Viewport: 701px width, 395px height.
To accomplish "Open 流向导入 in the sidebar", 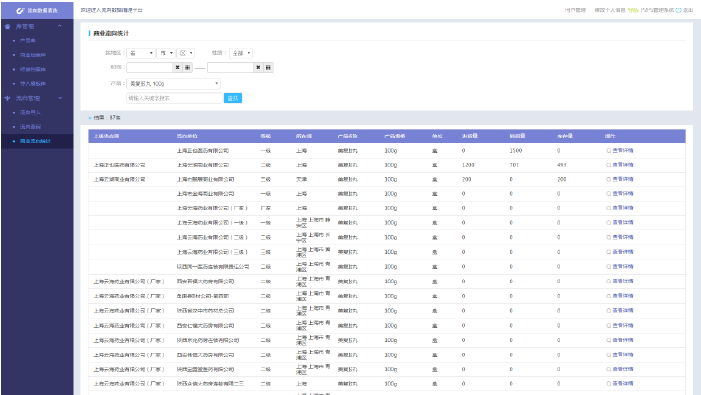I will (30, 112).
